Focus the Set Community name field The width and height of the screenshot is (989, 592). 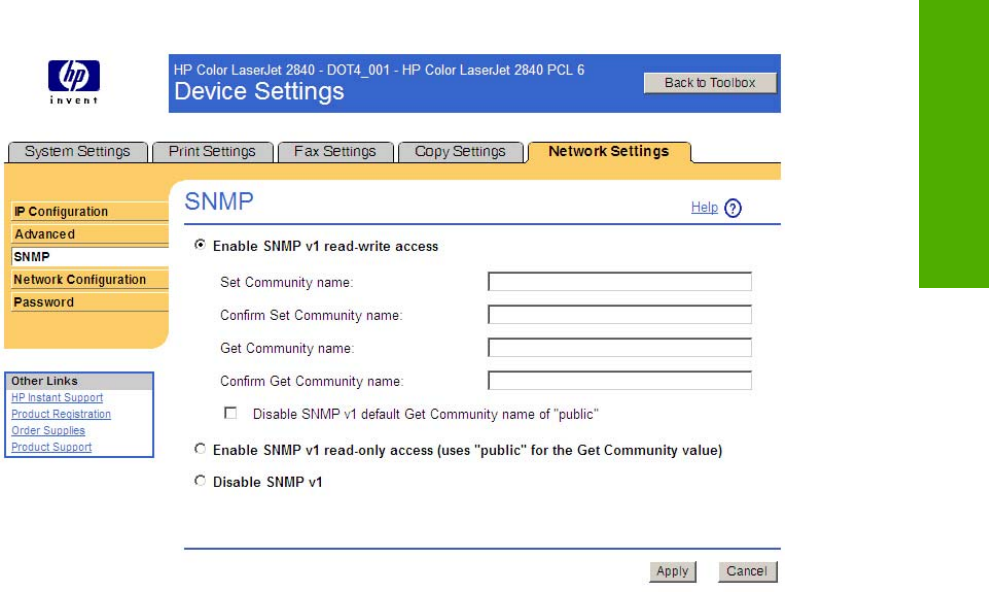pyautogui.click(x=620, y=281)
